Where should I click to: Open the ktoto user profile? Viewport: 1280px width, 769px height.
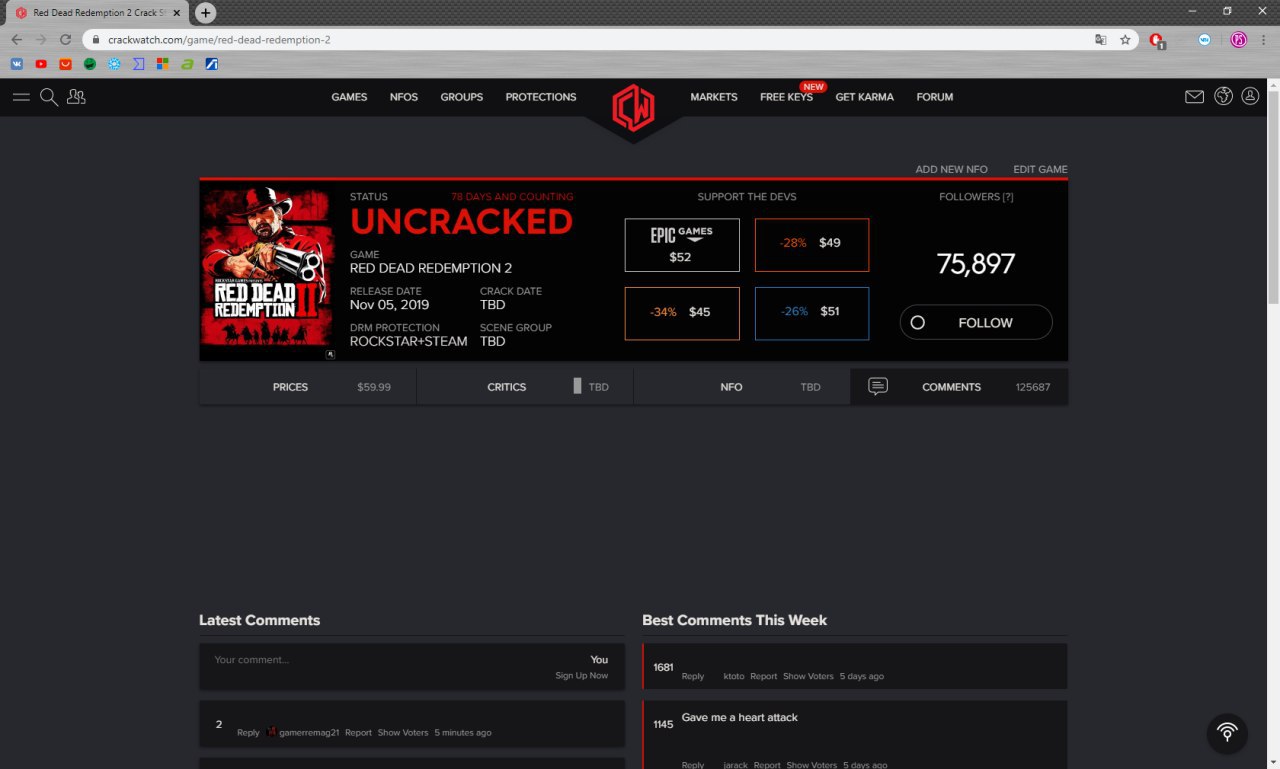tap(734, 677)
